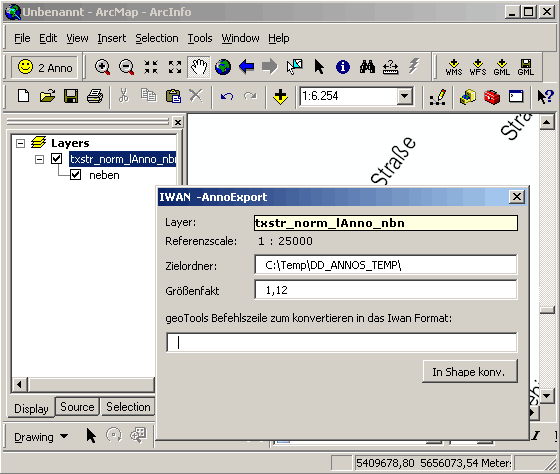Viewport: 560px width, 474px height.
Task: Click the map view scroll down arrow
Action: coord(546,395)
